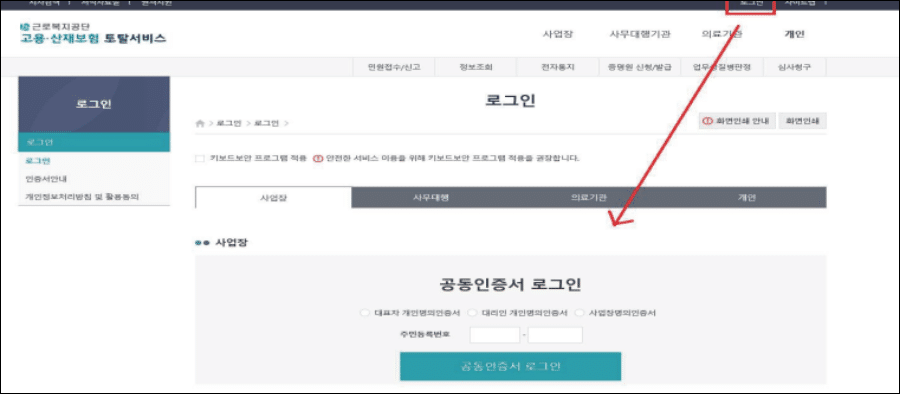
Task: Open 개인정보처리방침 및 활용동의 sidebar link
Action: pyautogui.click(x=82, y=197)
